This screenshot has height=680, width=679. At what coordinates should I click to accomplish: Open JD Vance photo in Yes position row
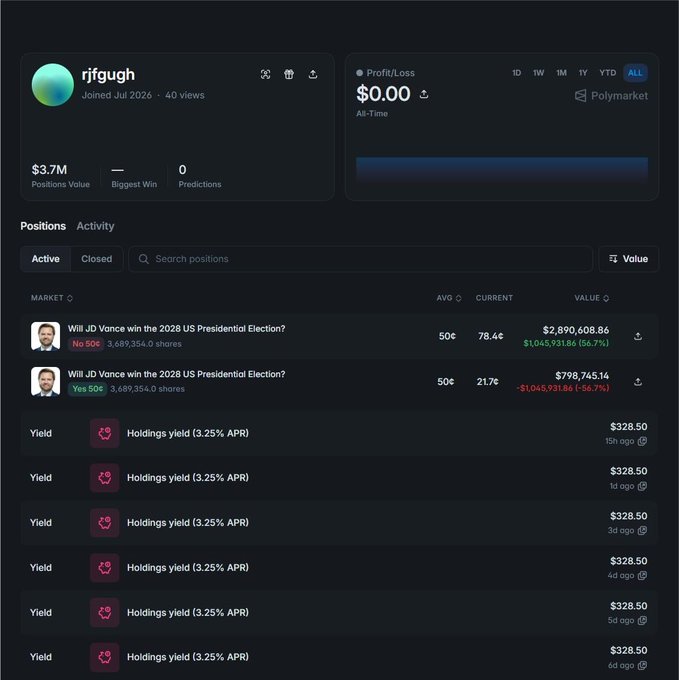click(46, 382)
